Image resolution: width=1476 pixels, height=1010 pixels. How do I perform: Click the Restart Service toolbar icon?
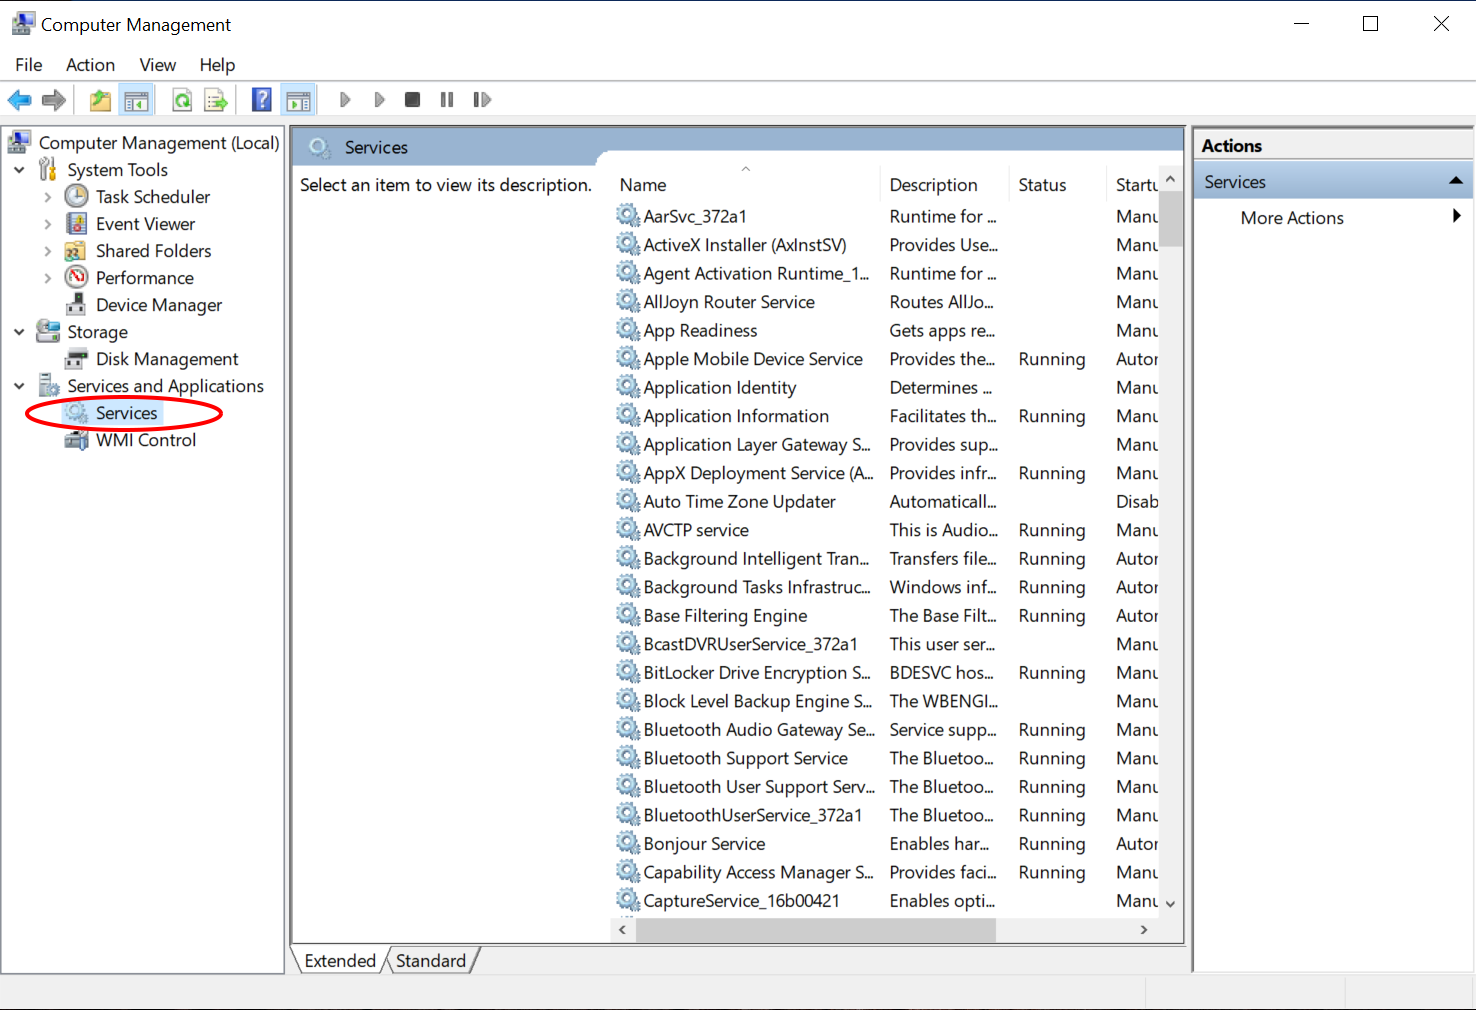482,100
